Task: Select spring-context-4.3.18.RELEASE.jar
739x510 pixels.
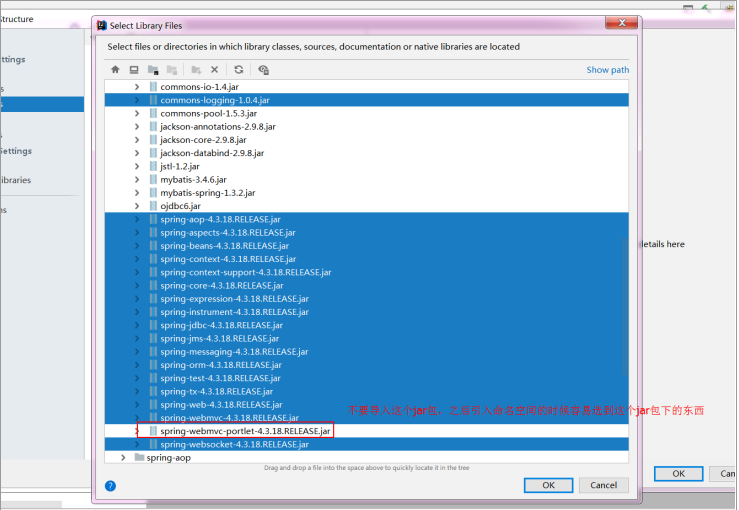Action: (x=367, y=259)
